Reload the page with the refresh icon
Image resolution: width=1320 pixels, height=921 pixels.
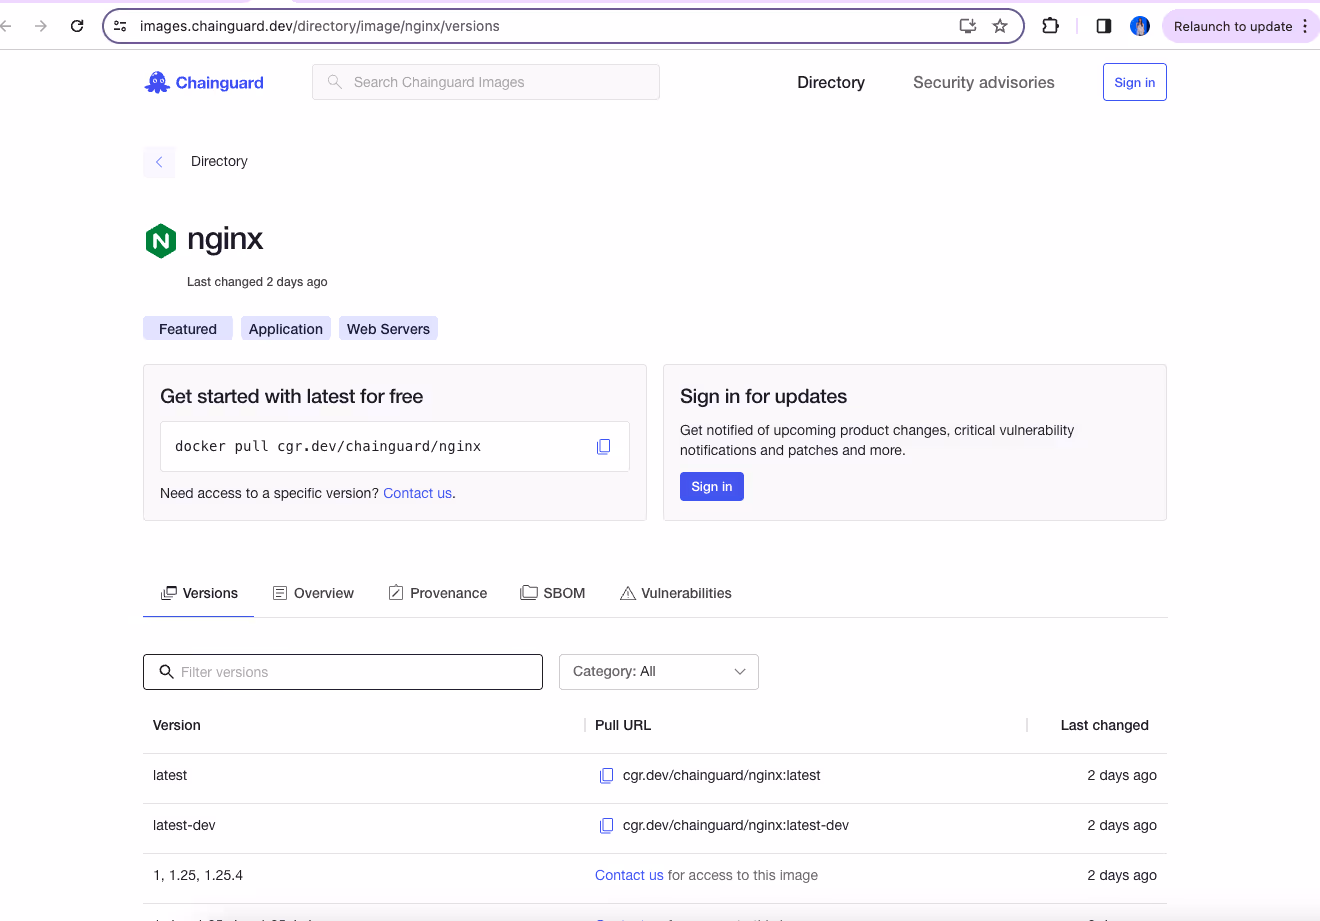[x=77, y=26]
